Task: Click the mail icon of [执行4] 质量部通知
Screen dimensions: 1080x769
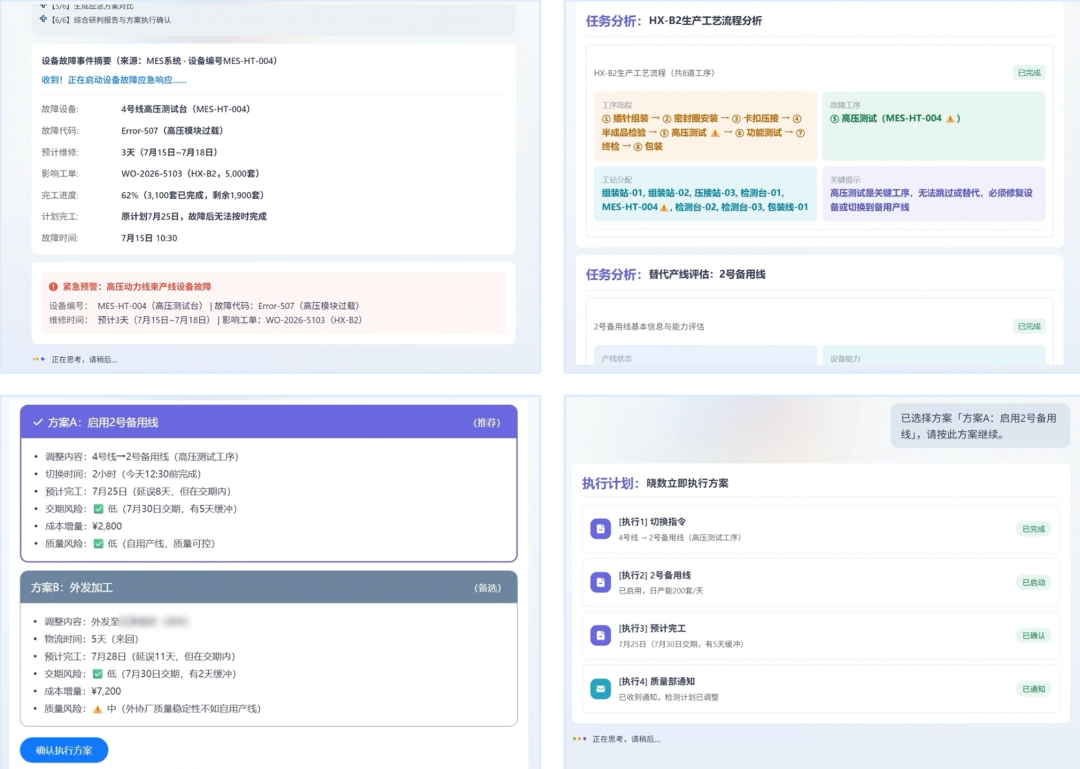Action: 601,688
